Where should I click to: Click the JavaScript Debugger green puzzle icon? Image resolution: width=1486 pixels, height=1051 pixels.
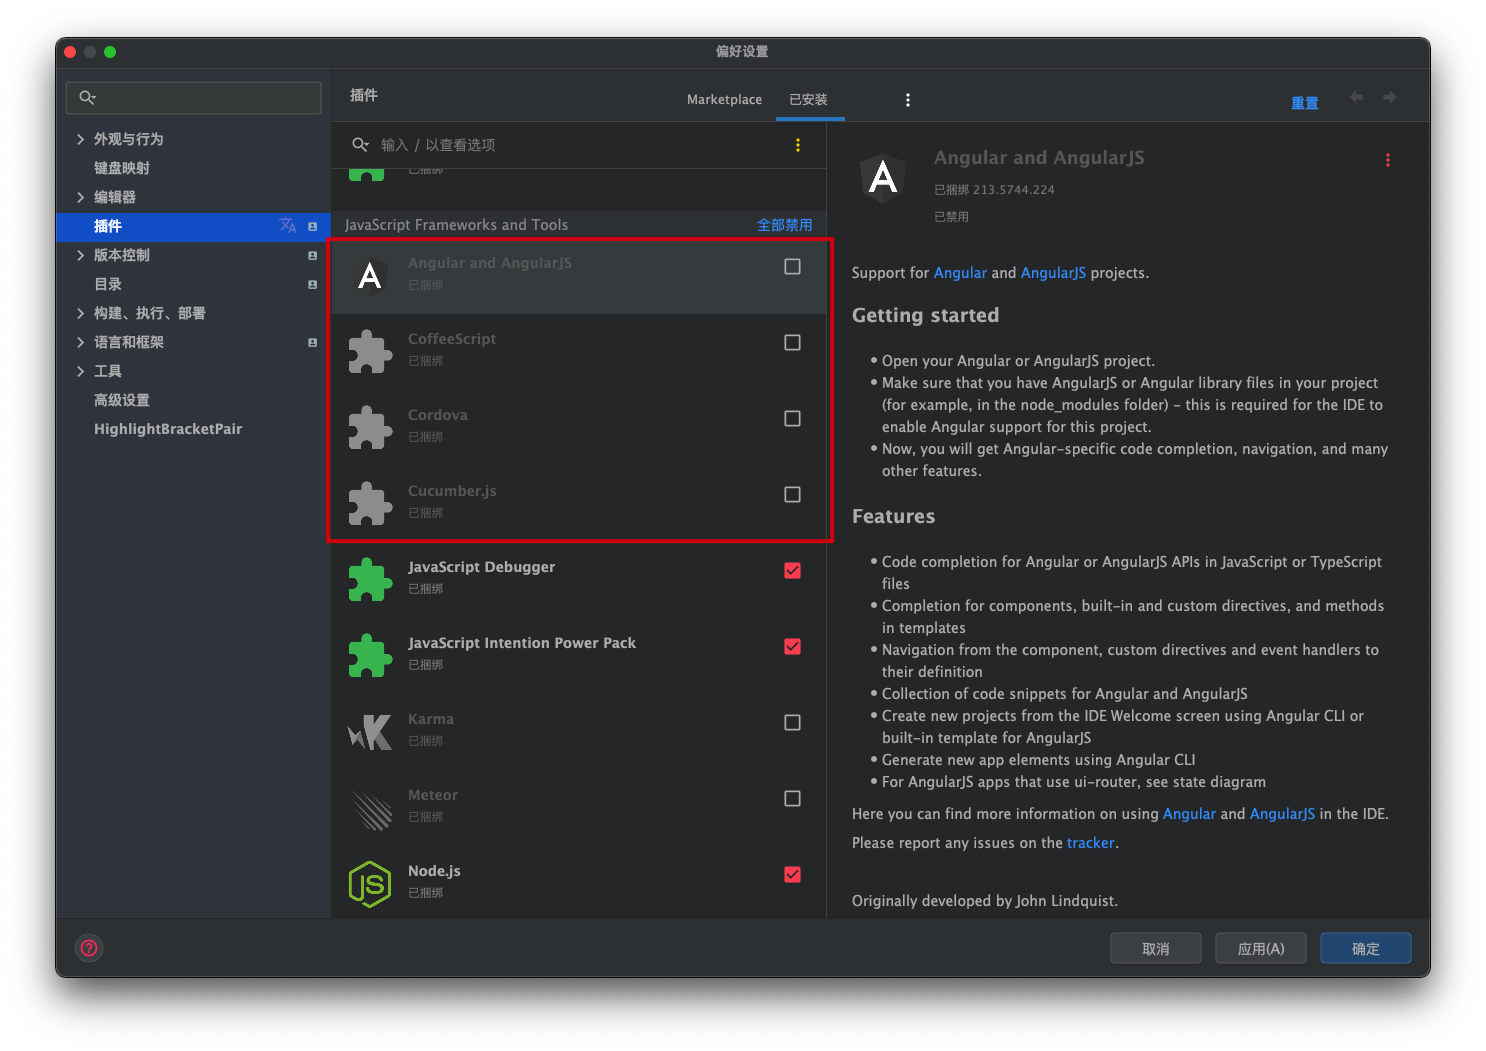point(370,580)
